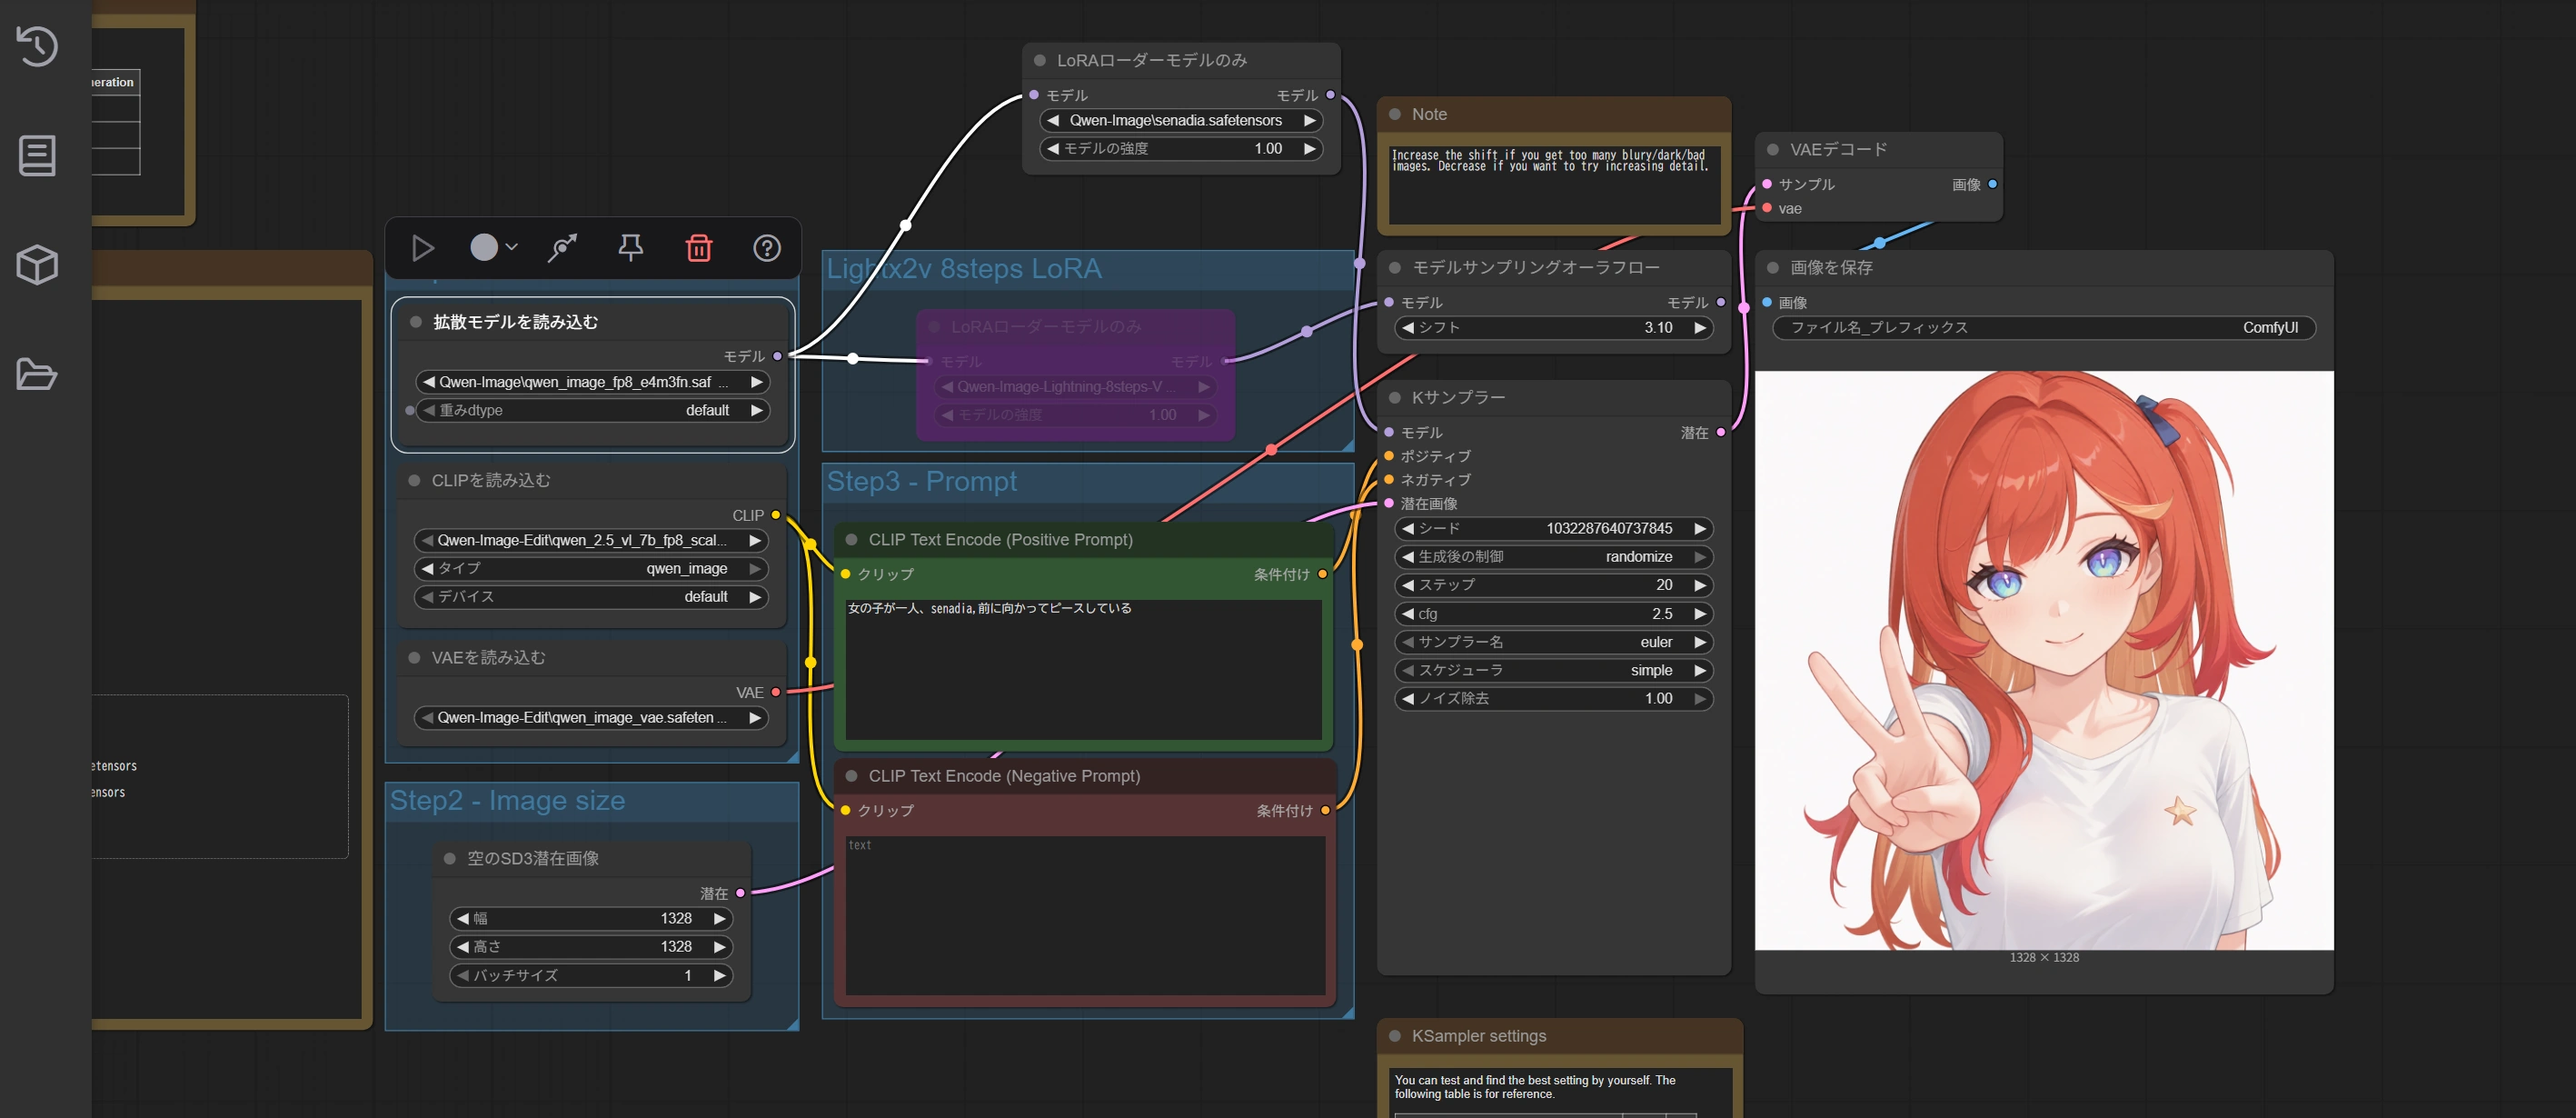Click the play icon in node toolbar
The width and height of the screenshot is (2576, 1118).
423,248
